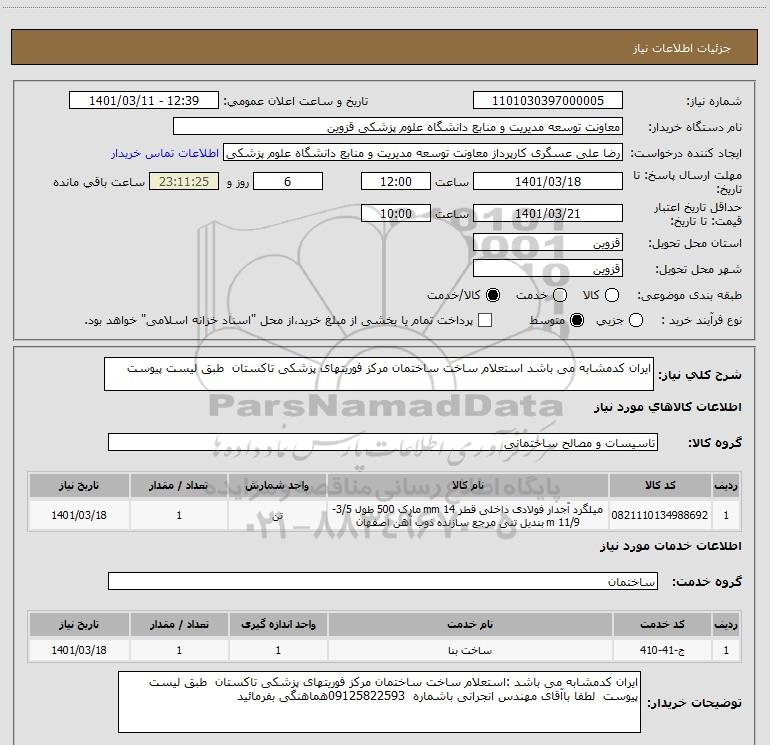Choose the جزیی purchase type radio
The image size is (770, 745).
[x=636, y=321]
